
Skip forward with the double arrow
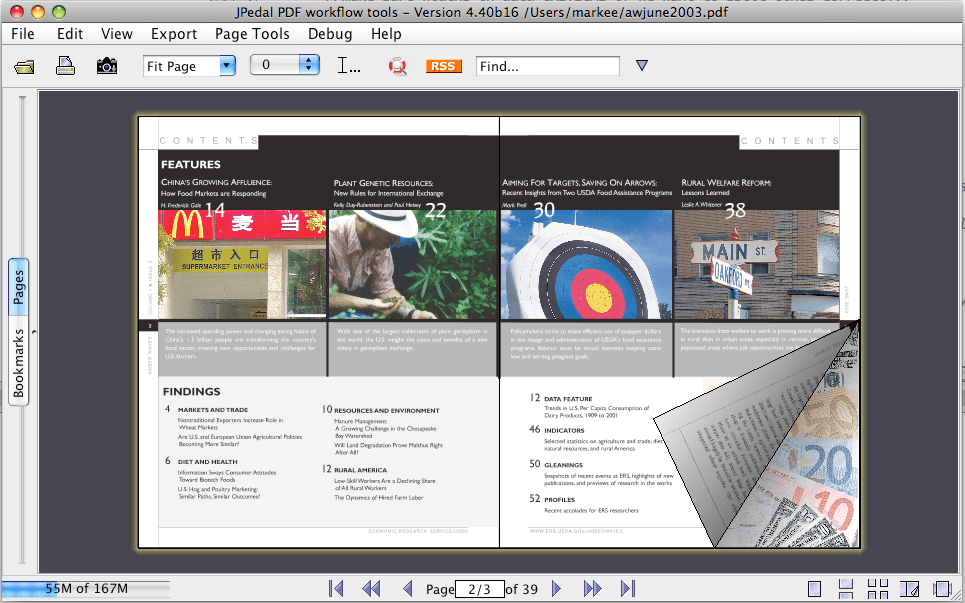[x=592, y=589]
